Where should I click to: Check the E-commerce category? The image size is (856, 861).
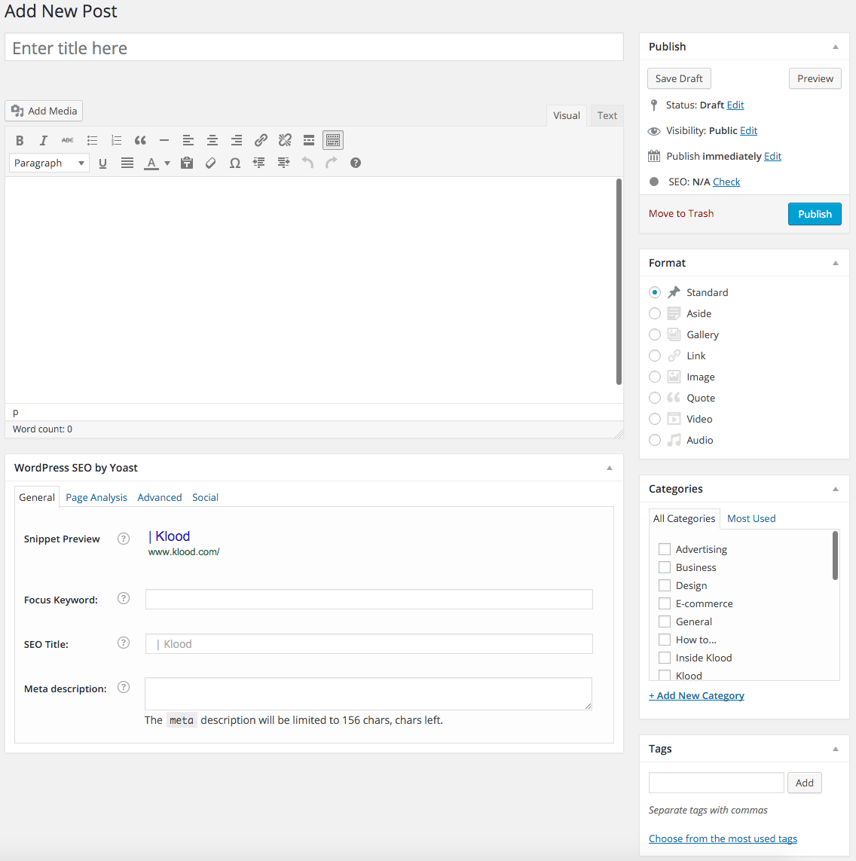(665, 603)
